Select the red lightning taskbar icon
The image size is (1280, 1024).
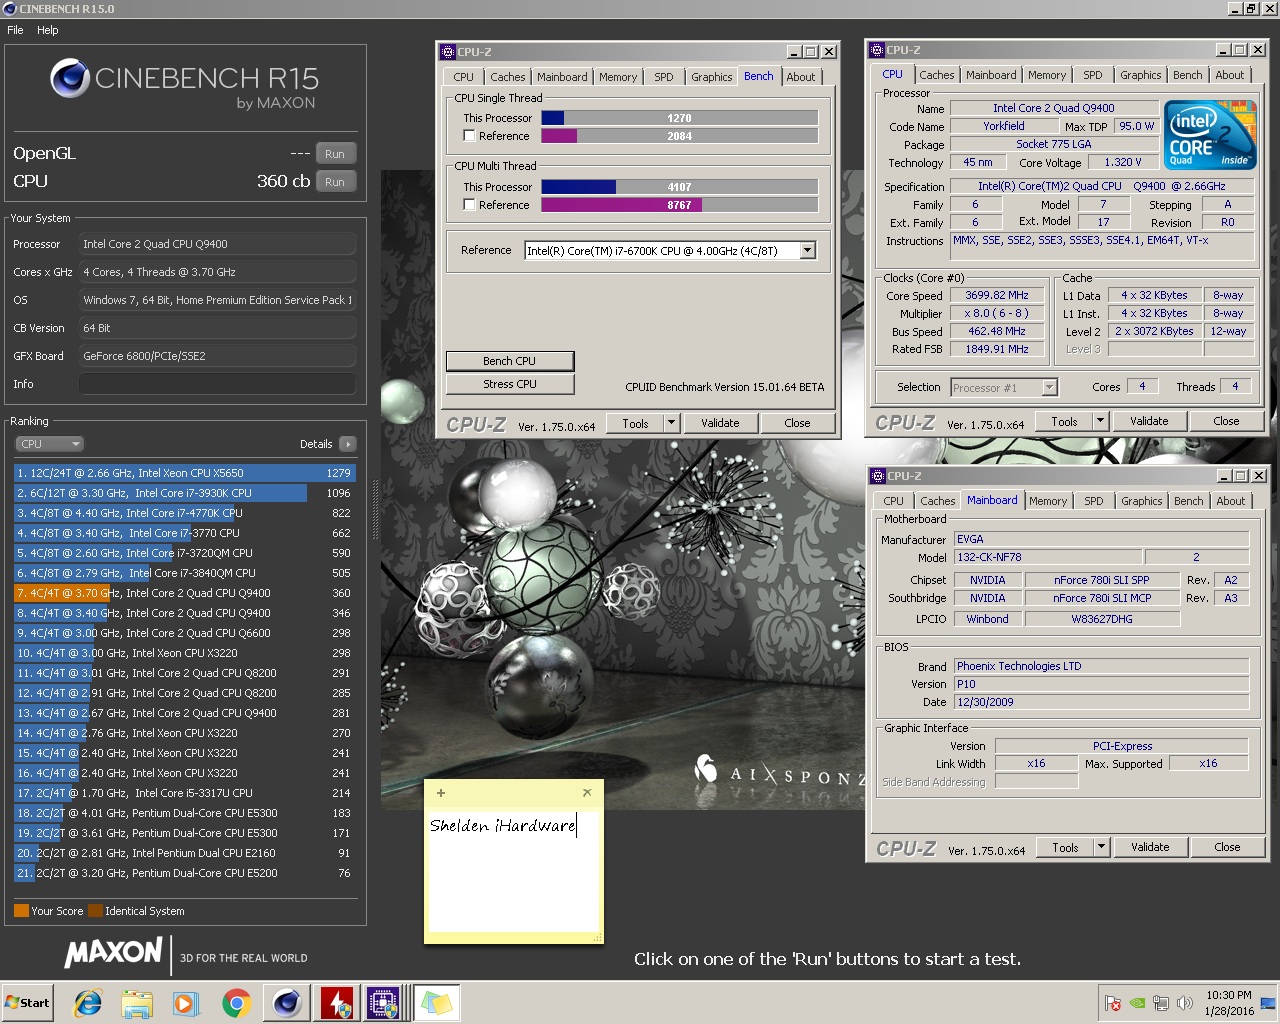coord(337,1003)
